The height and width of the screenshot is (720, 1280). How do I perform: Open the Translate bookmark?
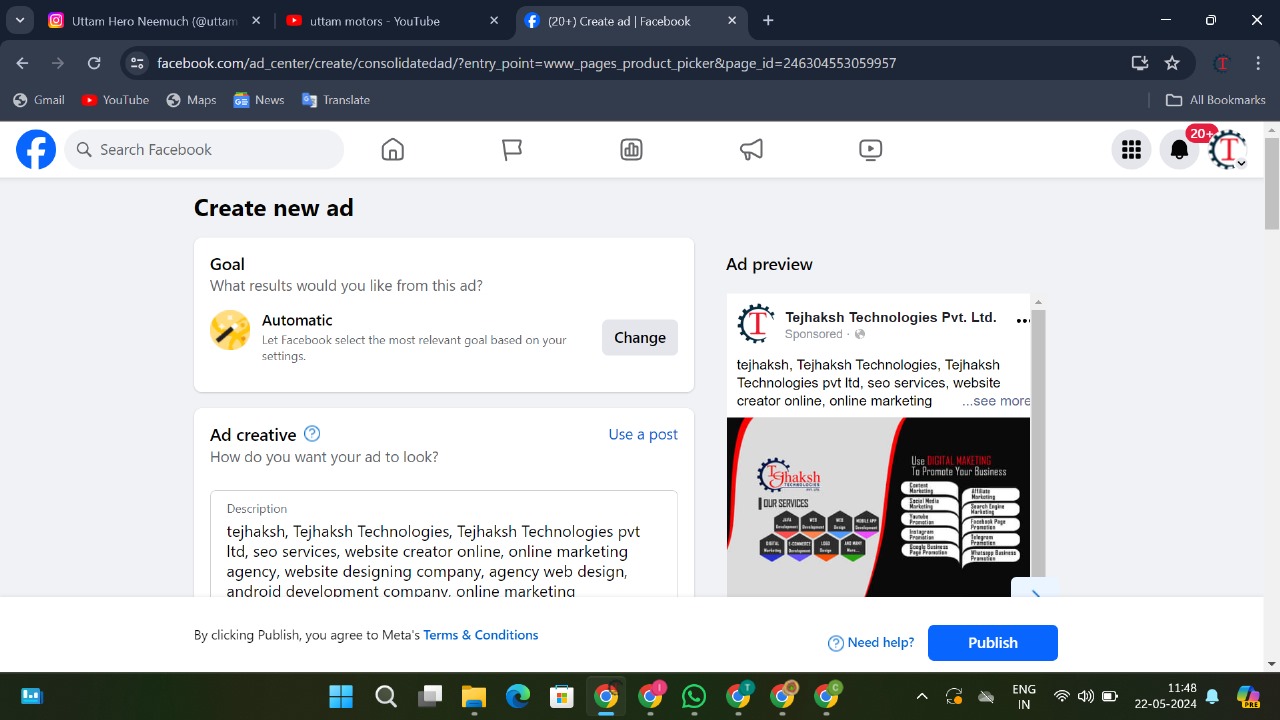(336, 100)
